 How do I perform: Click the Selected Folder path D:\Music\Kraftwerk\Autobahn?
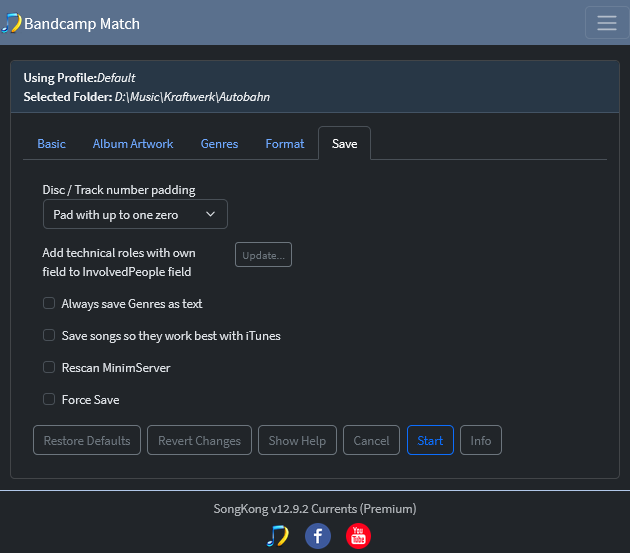tap(192, 97)
